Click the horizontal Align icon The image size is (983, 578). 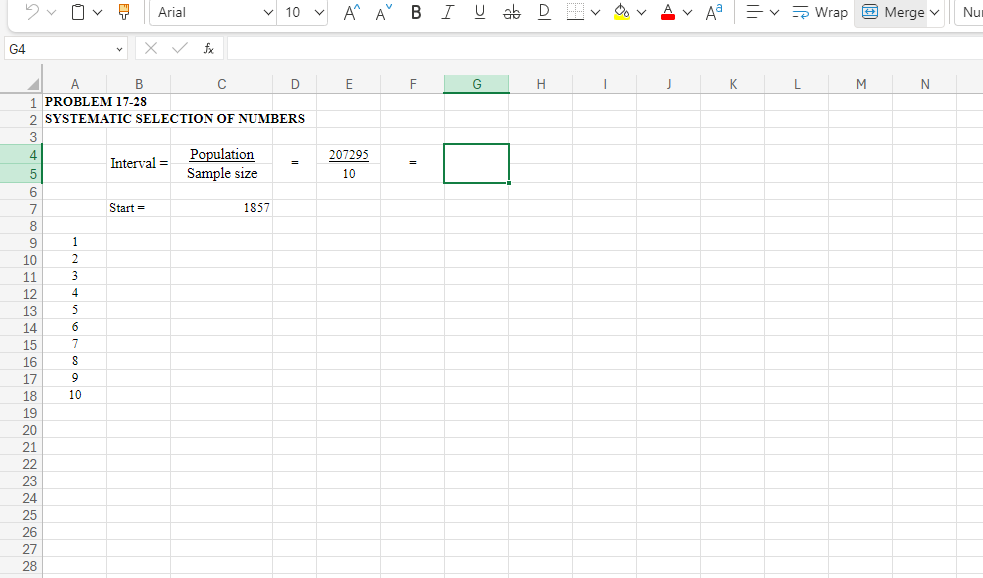pyautogui.click(x=754, y=12)
